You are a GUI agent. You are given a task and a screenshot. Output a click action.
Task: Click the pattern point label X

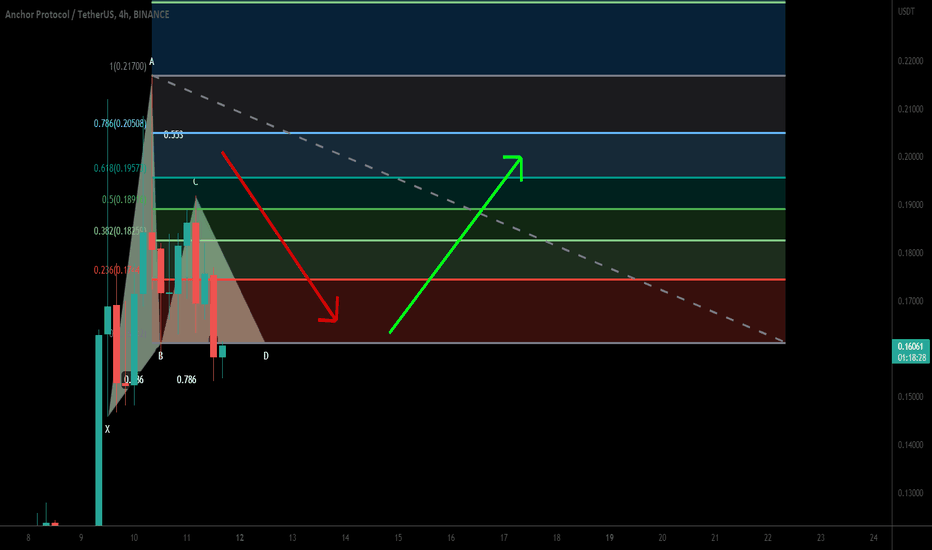tap(107, 429)
